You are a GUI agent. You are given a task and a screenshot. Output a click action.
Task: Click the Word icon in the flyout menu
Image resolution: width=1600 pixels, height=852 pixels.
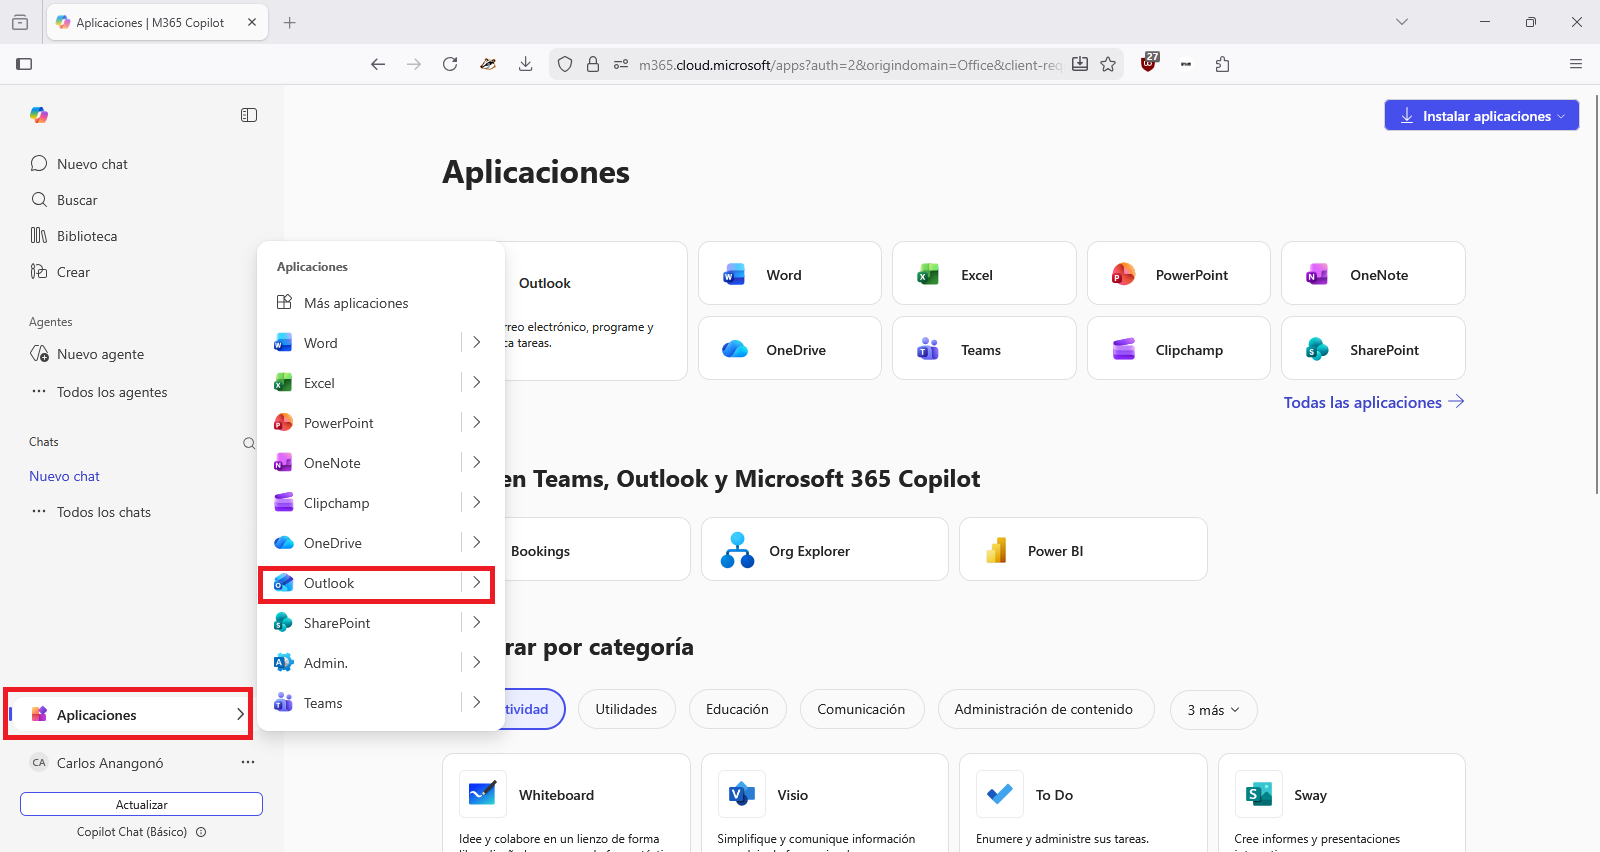284,343
